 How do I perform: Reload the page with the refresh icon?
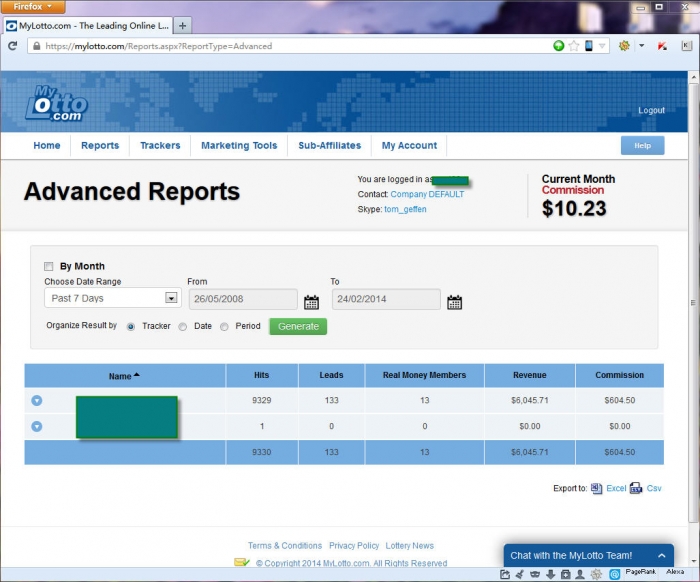(12, 46)
